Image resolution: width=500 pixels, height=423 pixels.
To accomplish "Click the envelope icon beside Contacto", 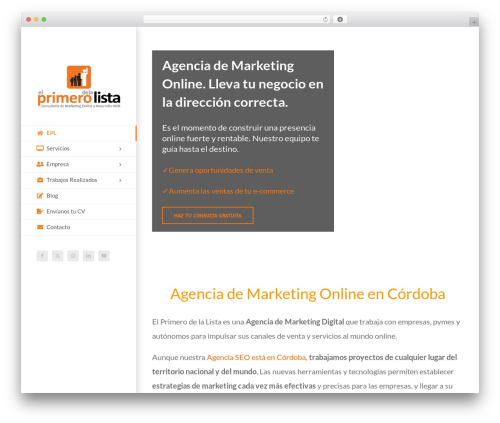I will (x=40, y=227).
